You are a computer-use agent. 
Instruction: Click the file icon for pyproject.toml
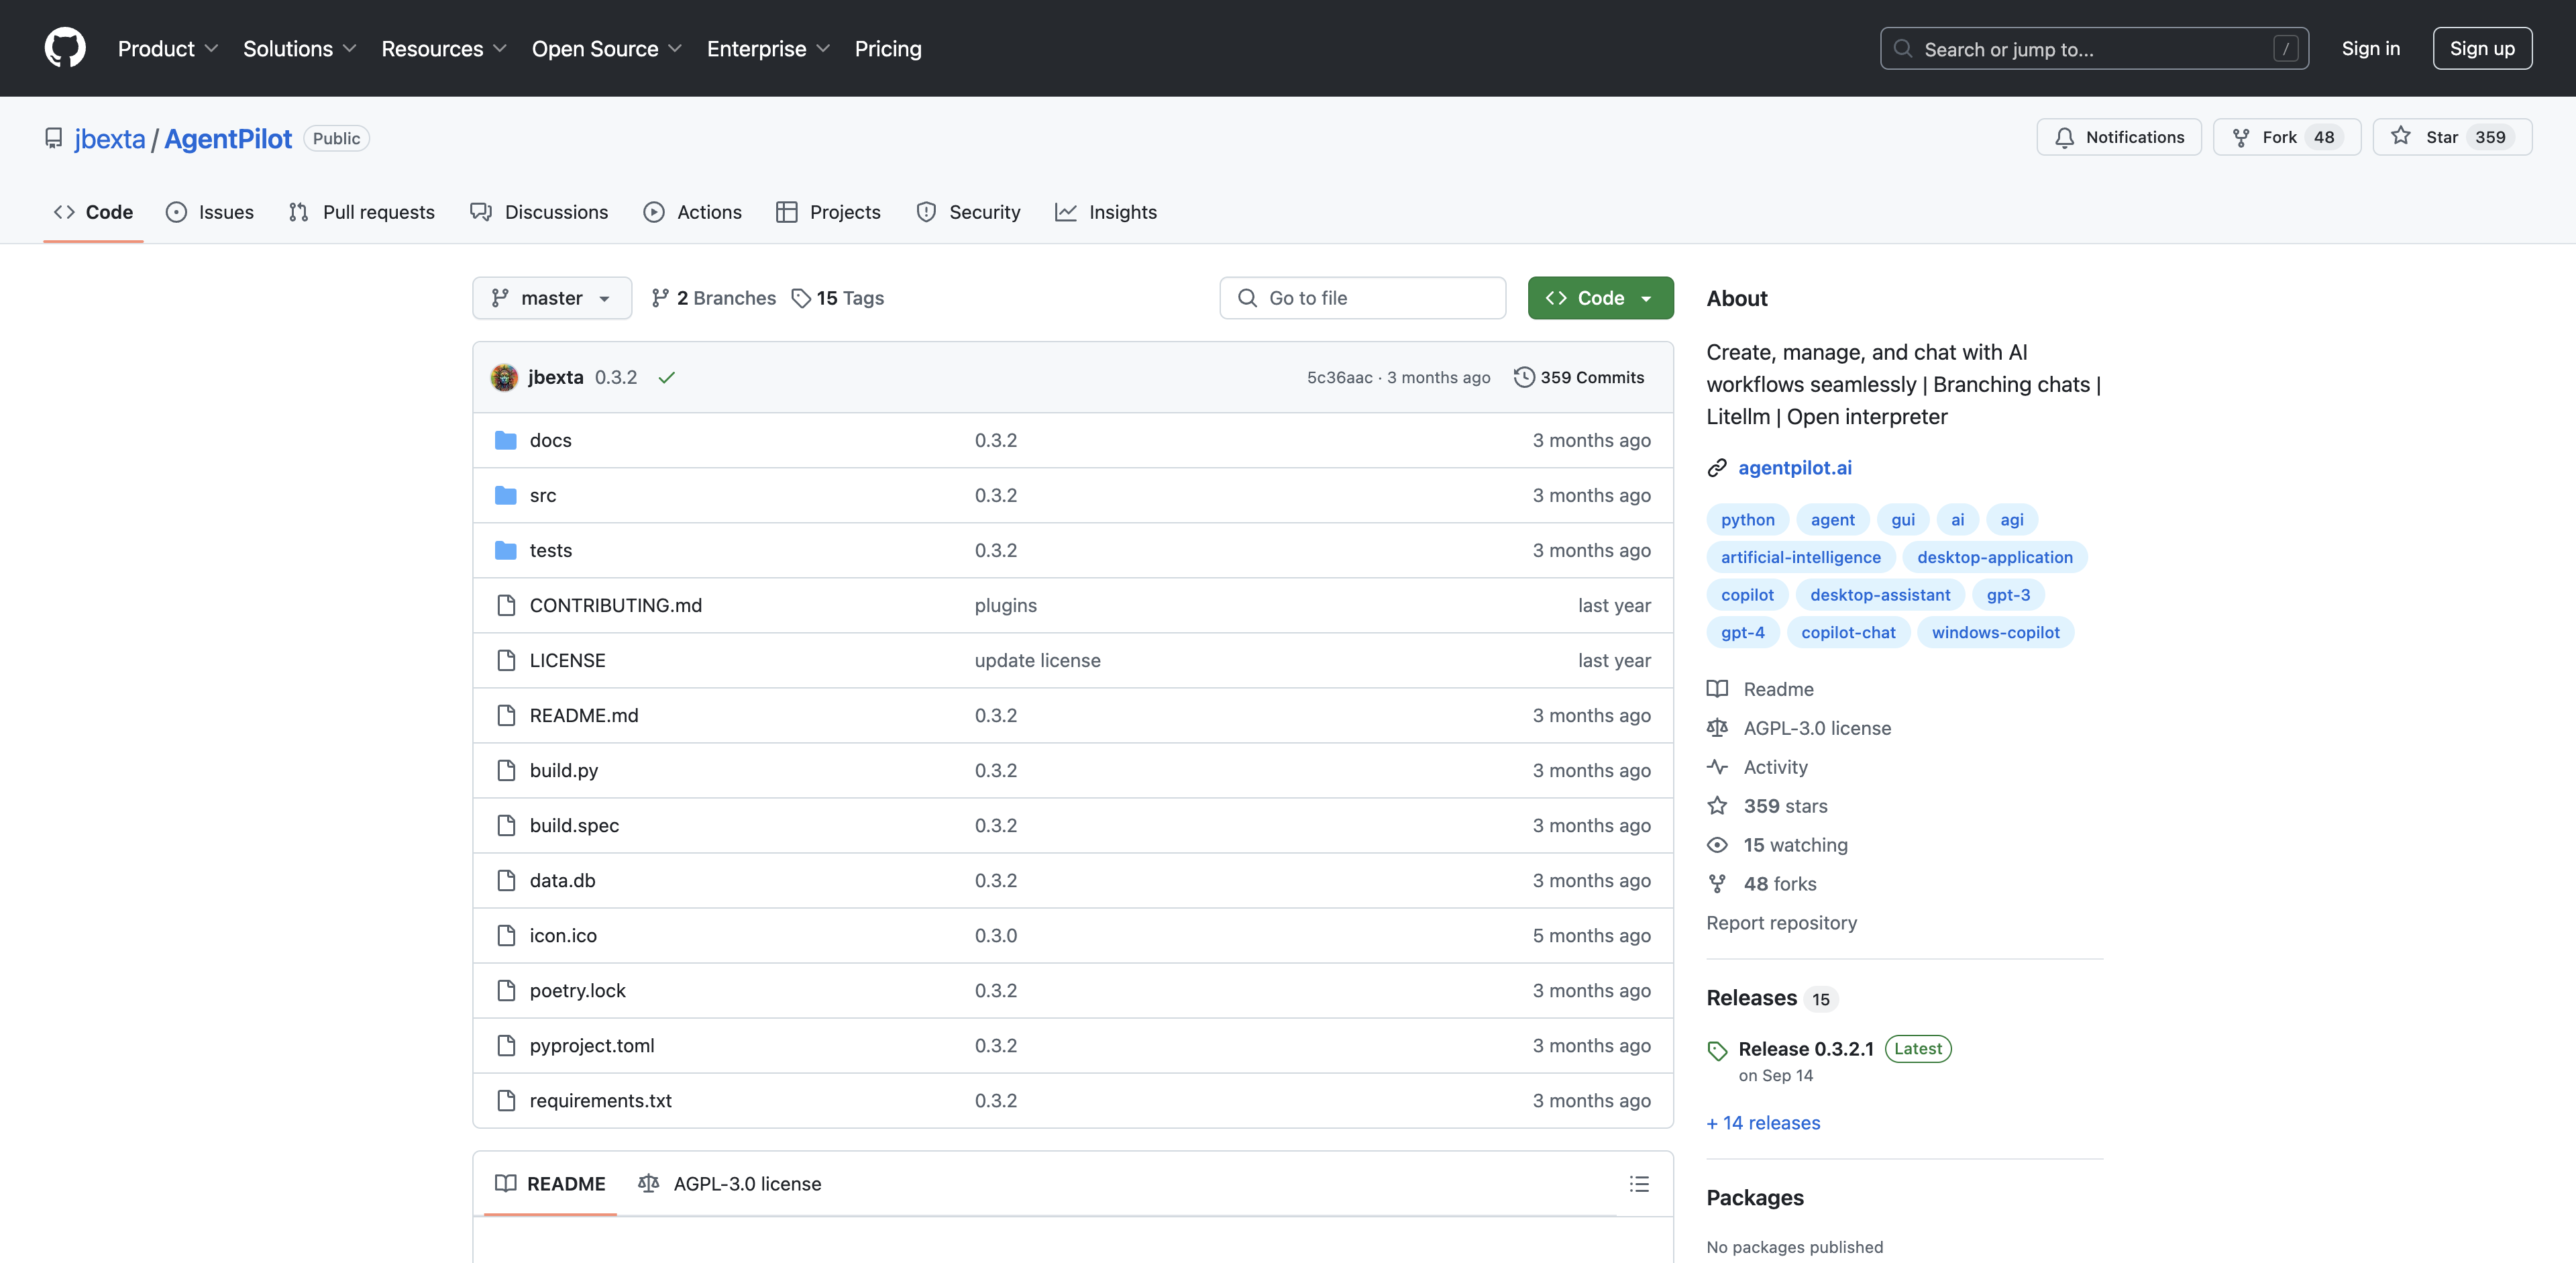[x=506, y=1045]
